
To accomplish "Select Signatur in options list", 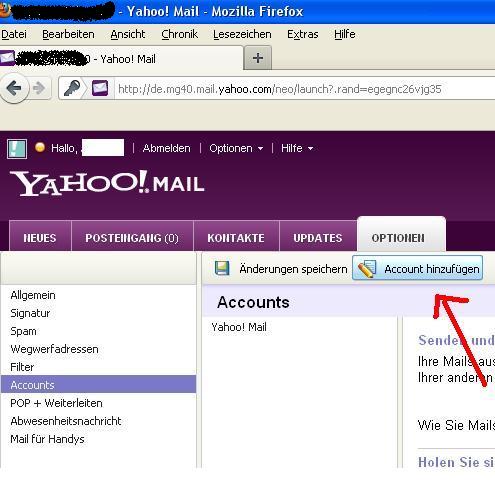I will [x=30, y=313].
